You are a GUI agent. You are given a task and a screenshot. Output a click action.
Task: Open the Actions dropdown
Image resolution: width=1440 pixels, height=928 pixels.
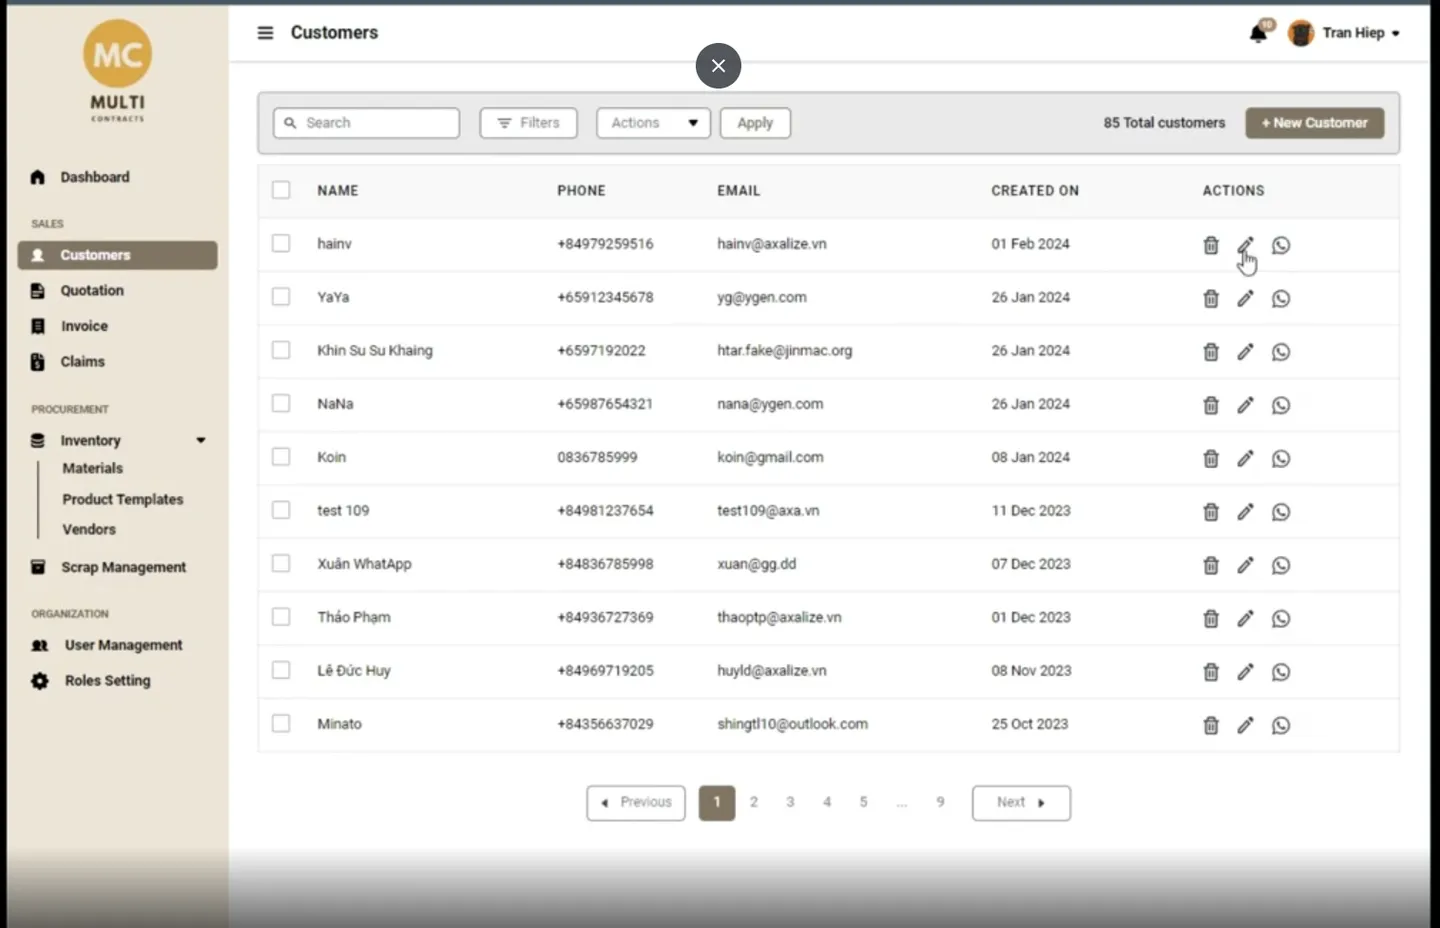pos(653,123)
